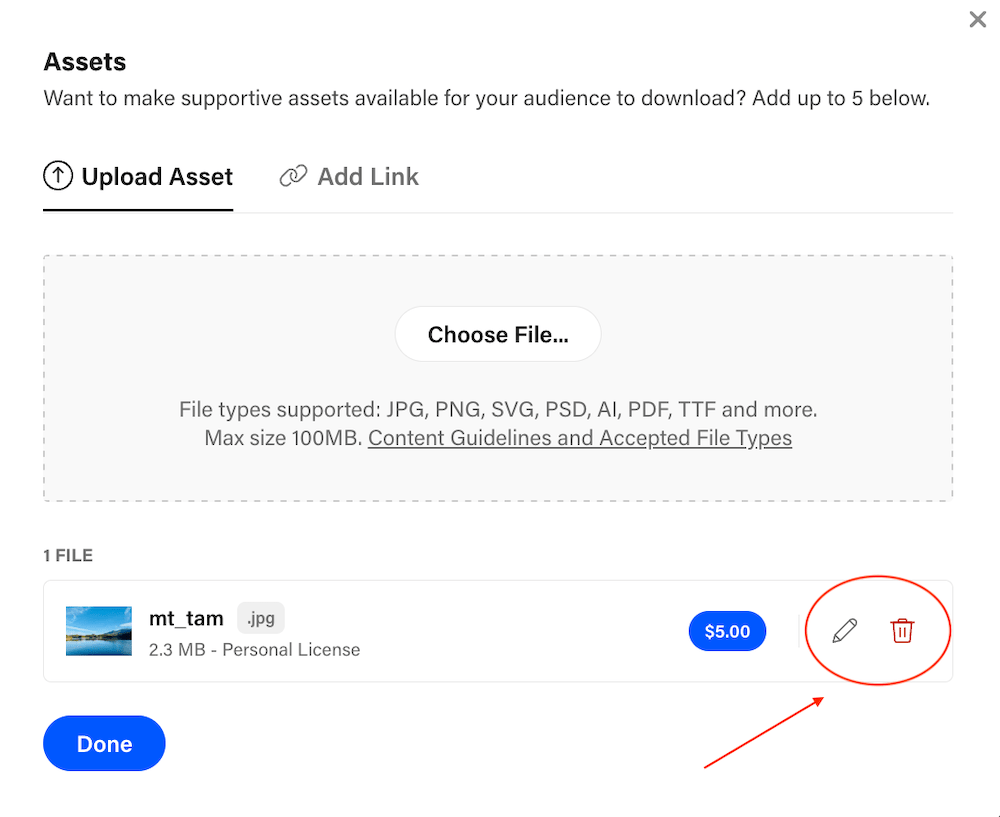This screenshot has height=817, width=1000.
Task: Select the upload arrow icon beside Upload Asset
Action: (59, 175)
